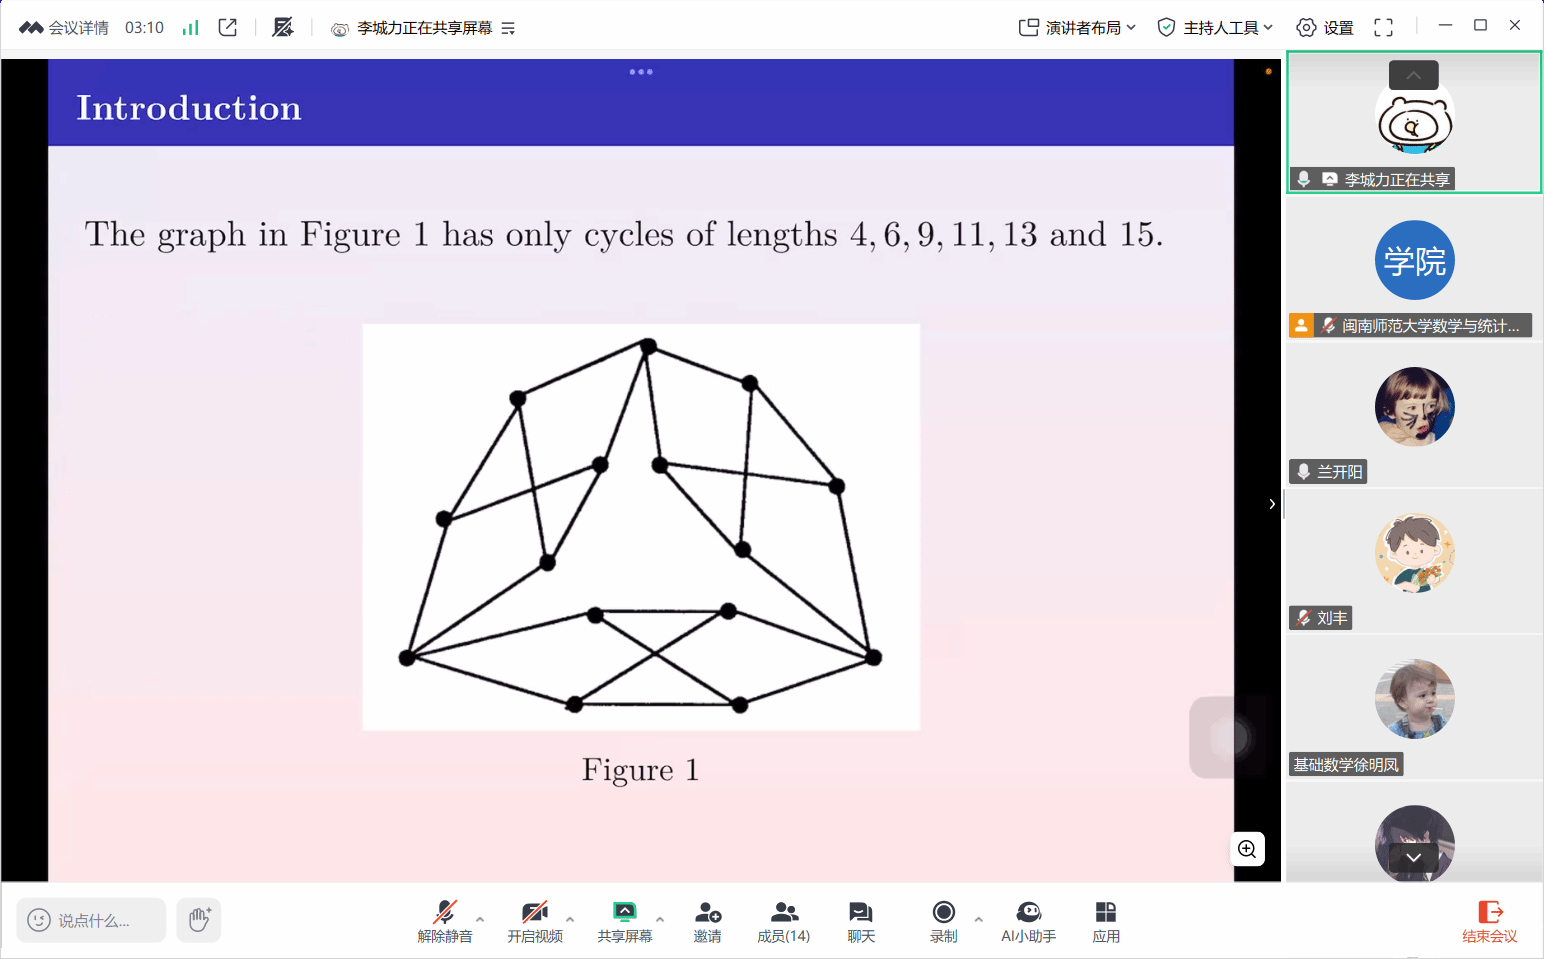Viewport: 1544px width, 959px height.
Task: Click the raise hand icon
Action: pos(199,919)
